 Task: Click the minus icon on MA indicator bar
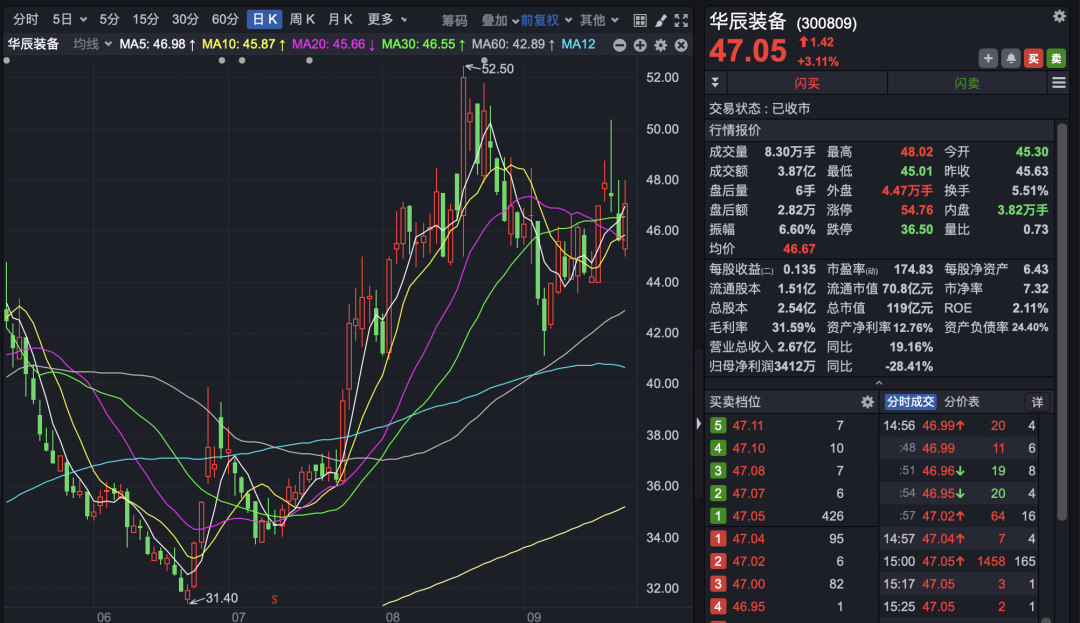pos(619,44)
